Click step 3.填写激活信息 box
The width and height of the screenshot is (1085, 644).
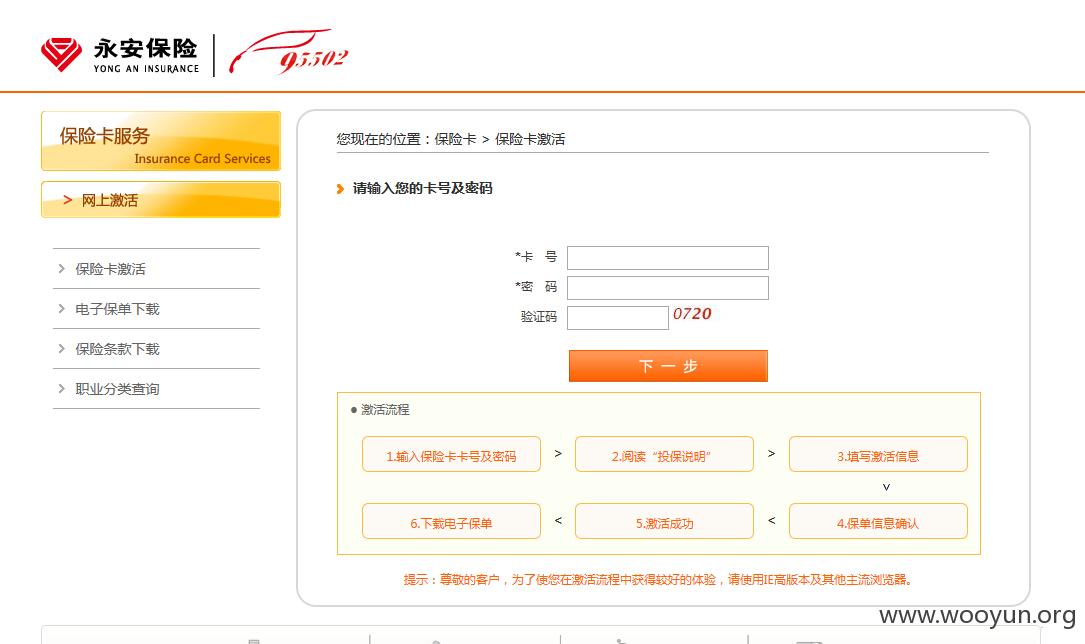click(878, 454)
